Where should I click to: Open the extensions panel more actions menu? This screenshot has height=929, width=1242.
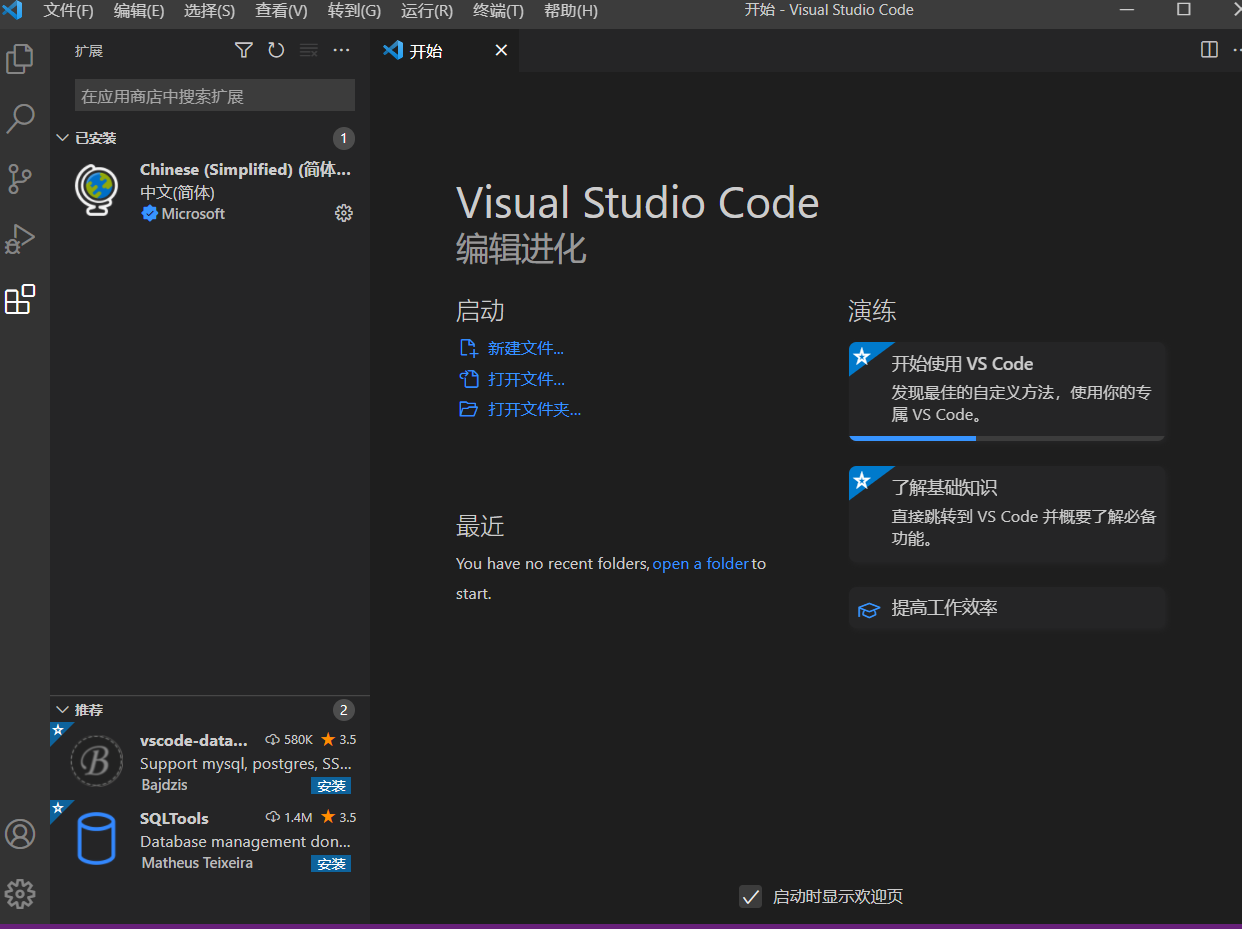[x=342, y=50]
